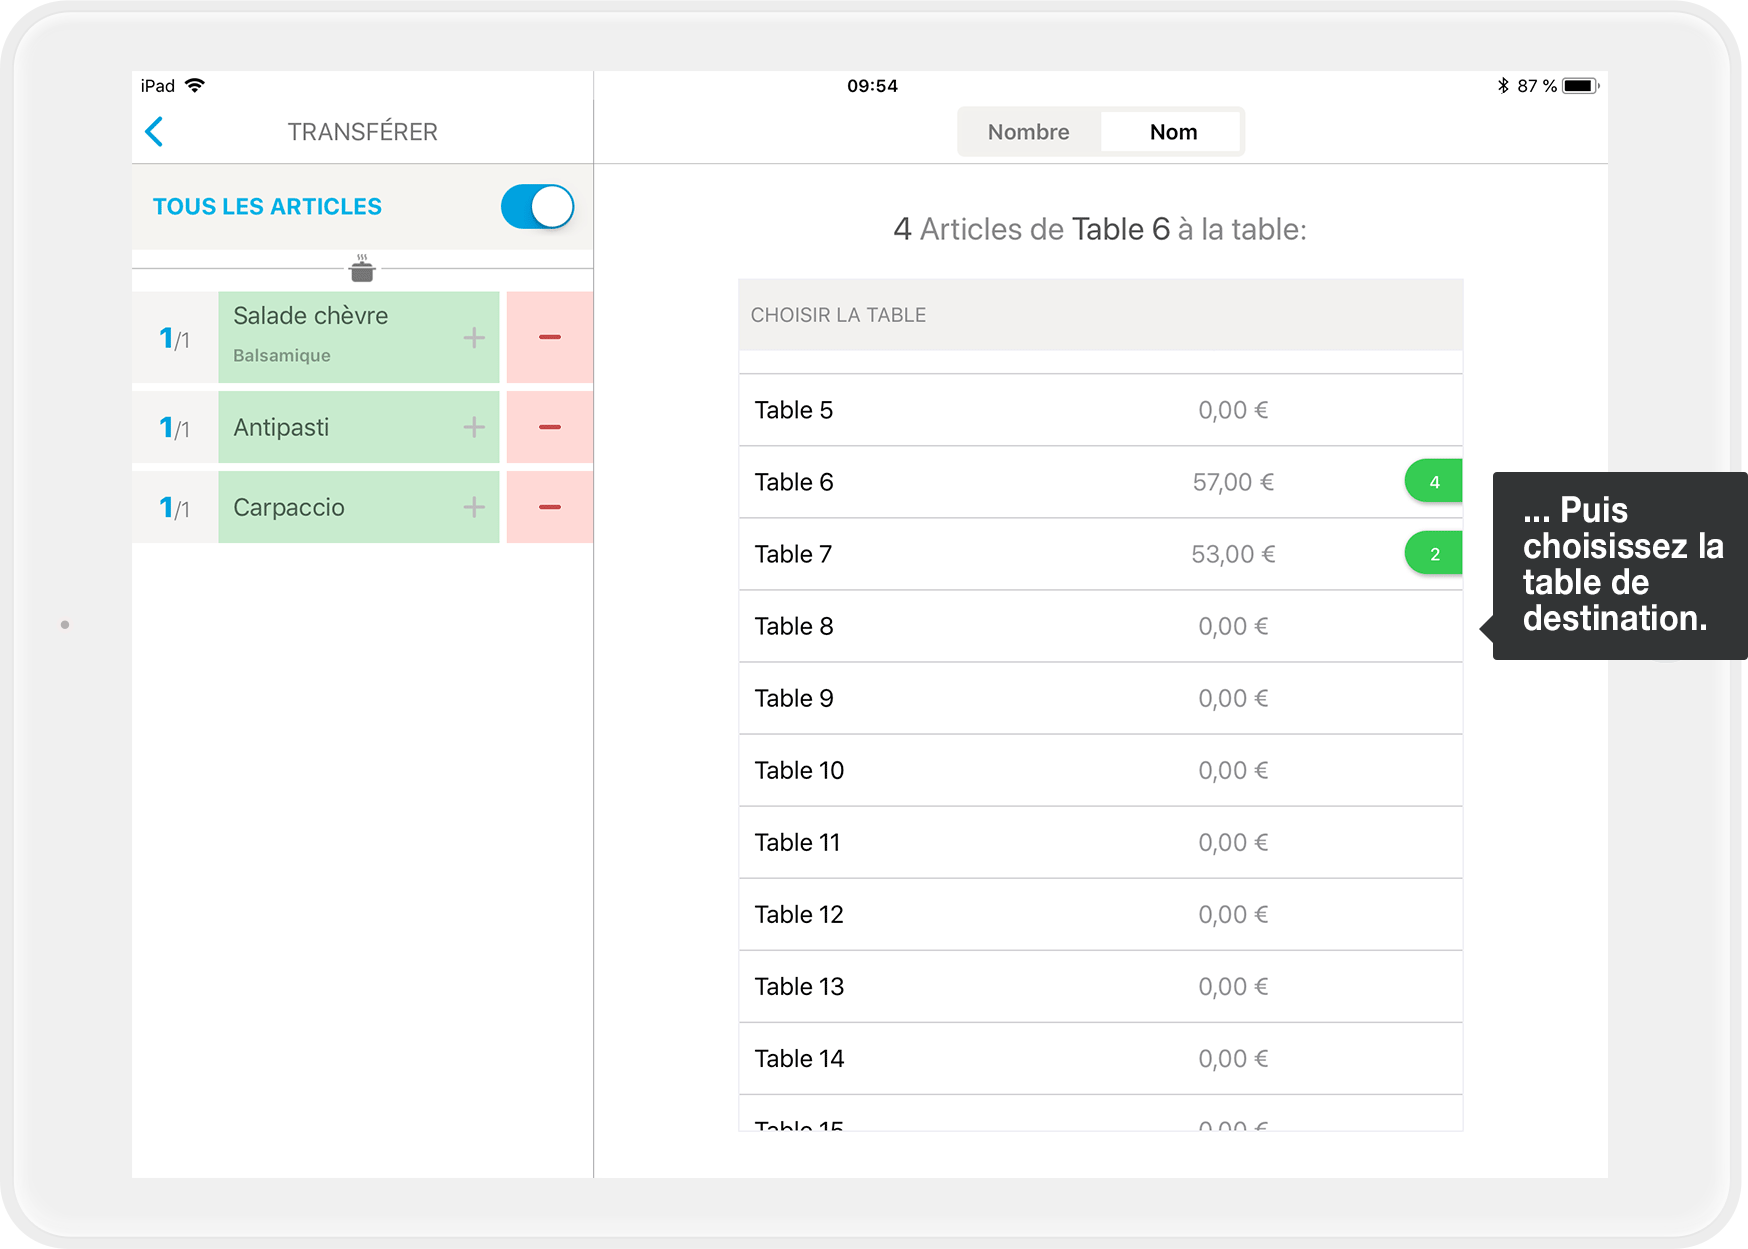Increase Salade chèvre quantity with plus
This screenshot has width=1748, height=1249.
(x=474, y=337)
